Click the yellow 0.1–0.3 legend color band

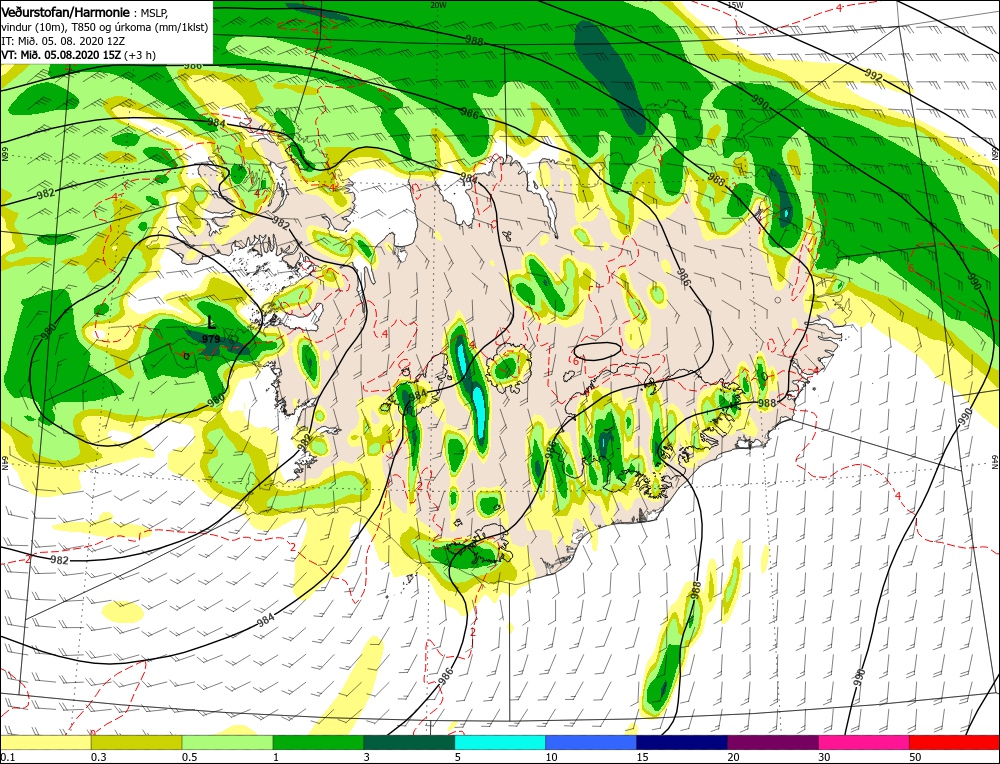[x=46, y=742]
